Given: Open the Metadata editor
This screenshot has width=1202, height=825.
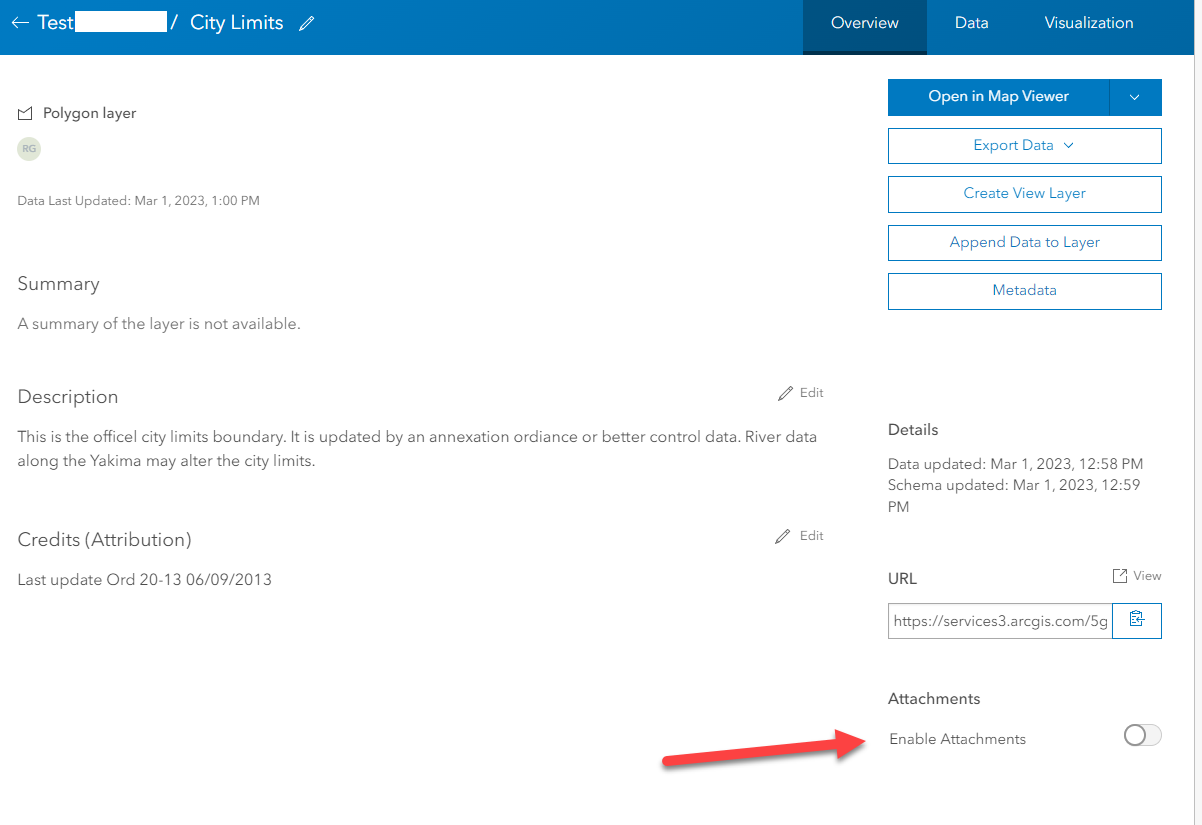Looking at the screenshot, I should (1024, 290).
